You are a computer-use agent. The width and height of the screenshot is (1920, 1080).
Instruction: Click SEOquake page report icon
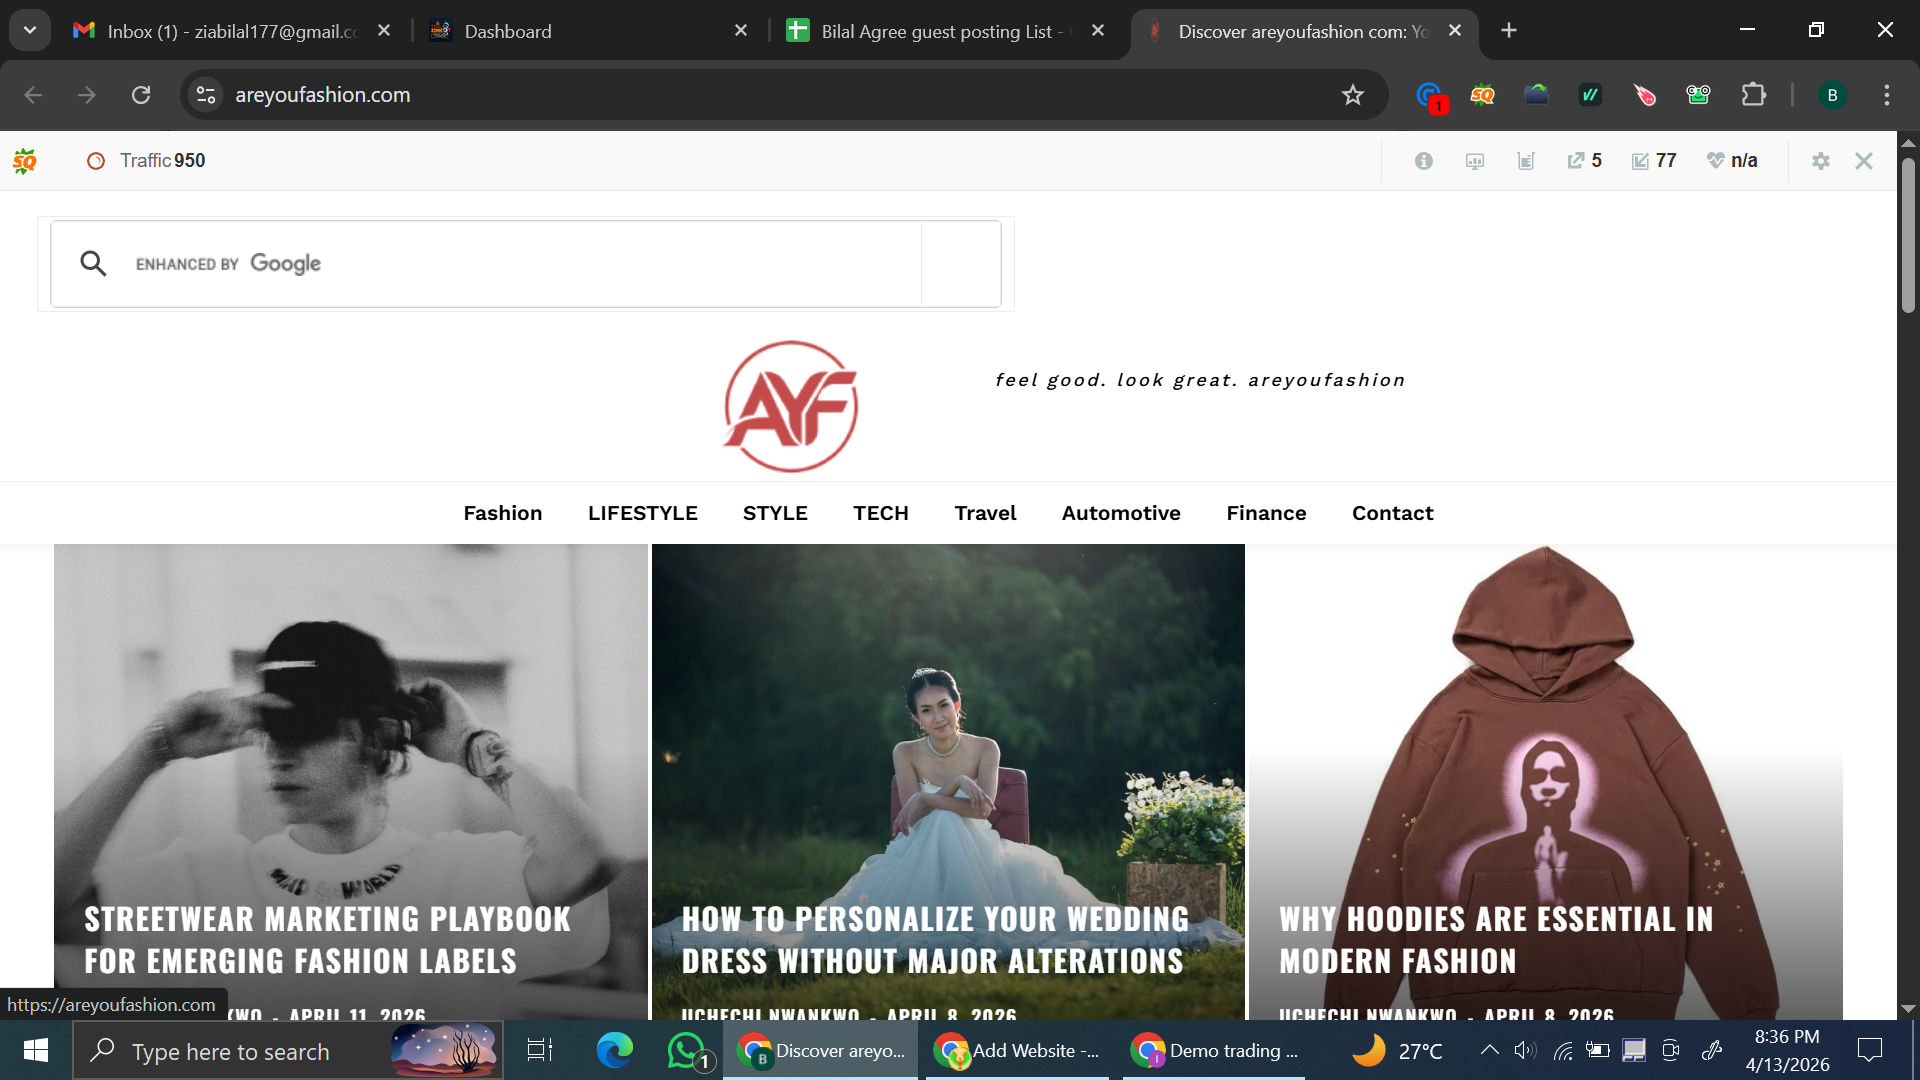click(1526, 161)
